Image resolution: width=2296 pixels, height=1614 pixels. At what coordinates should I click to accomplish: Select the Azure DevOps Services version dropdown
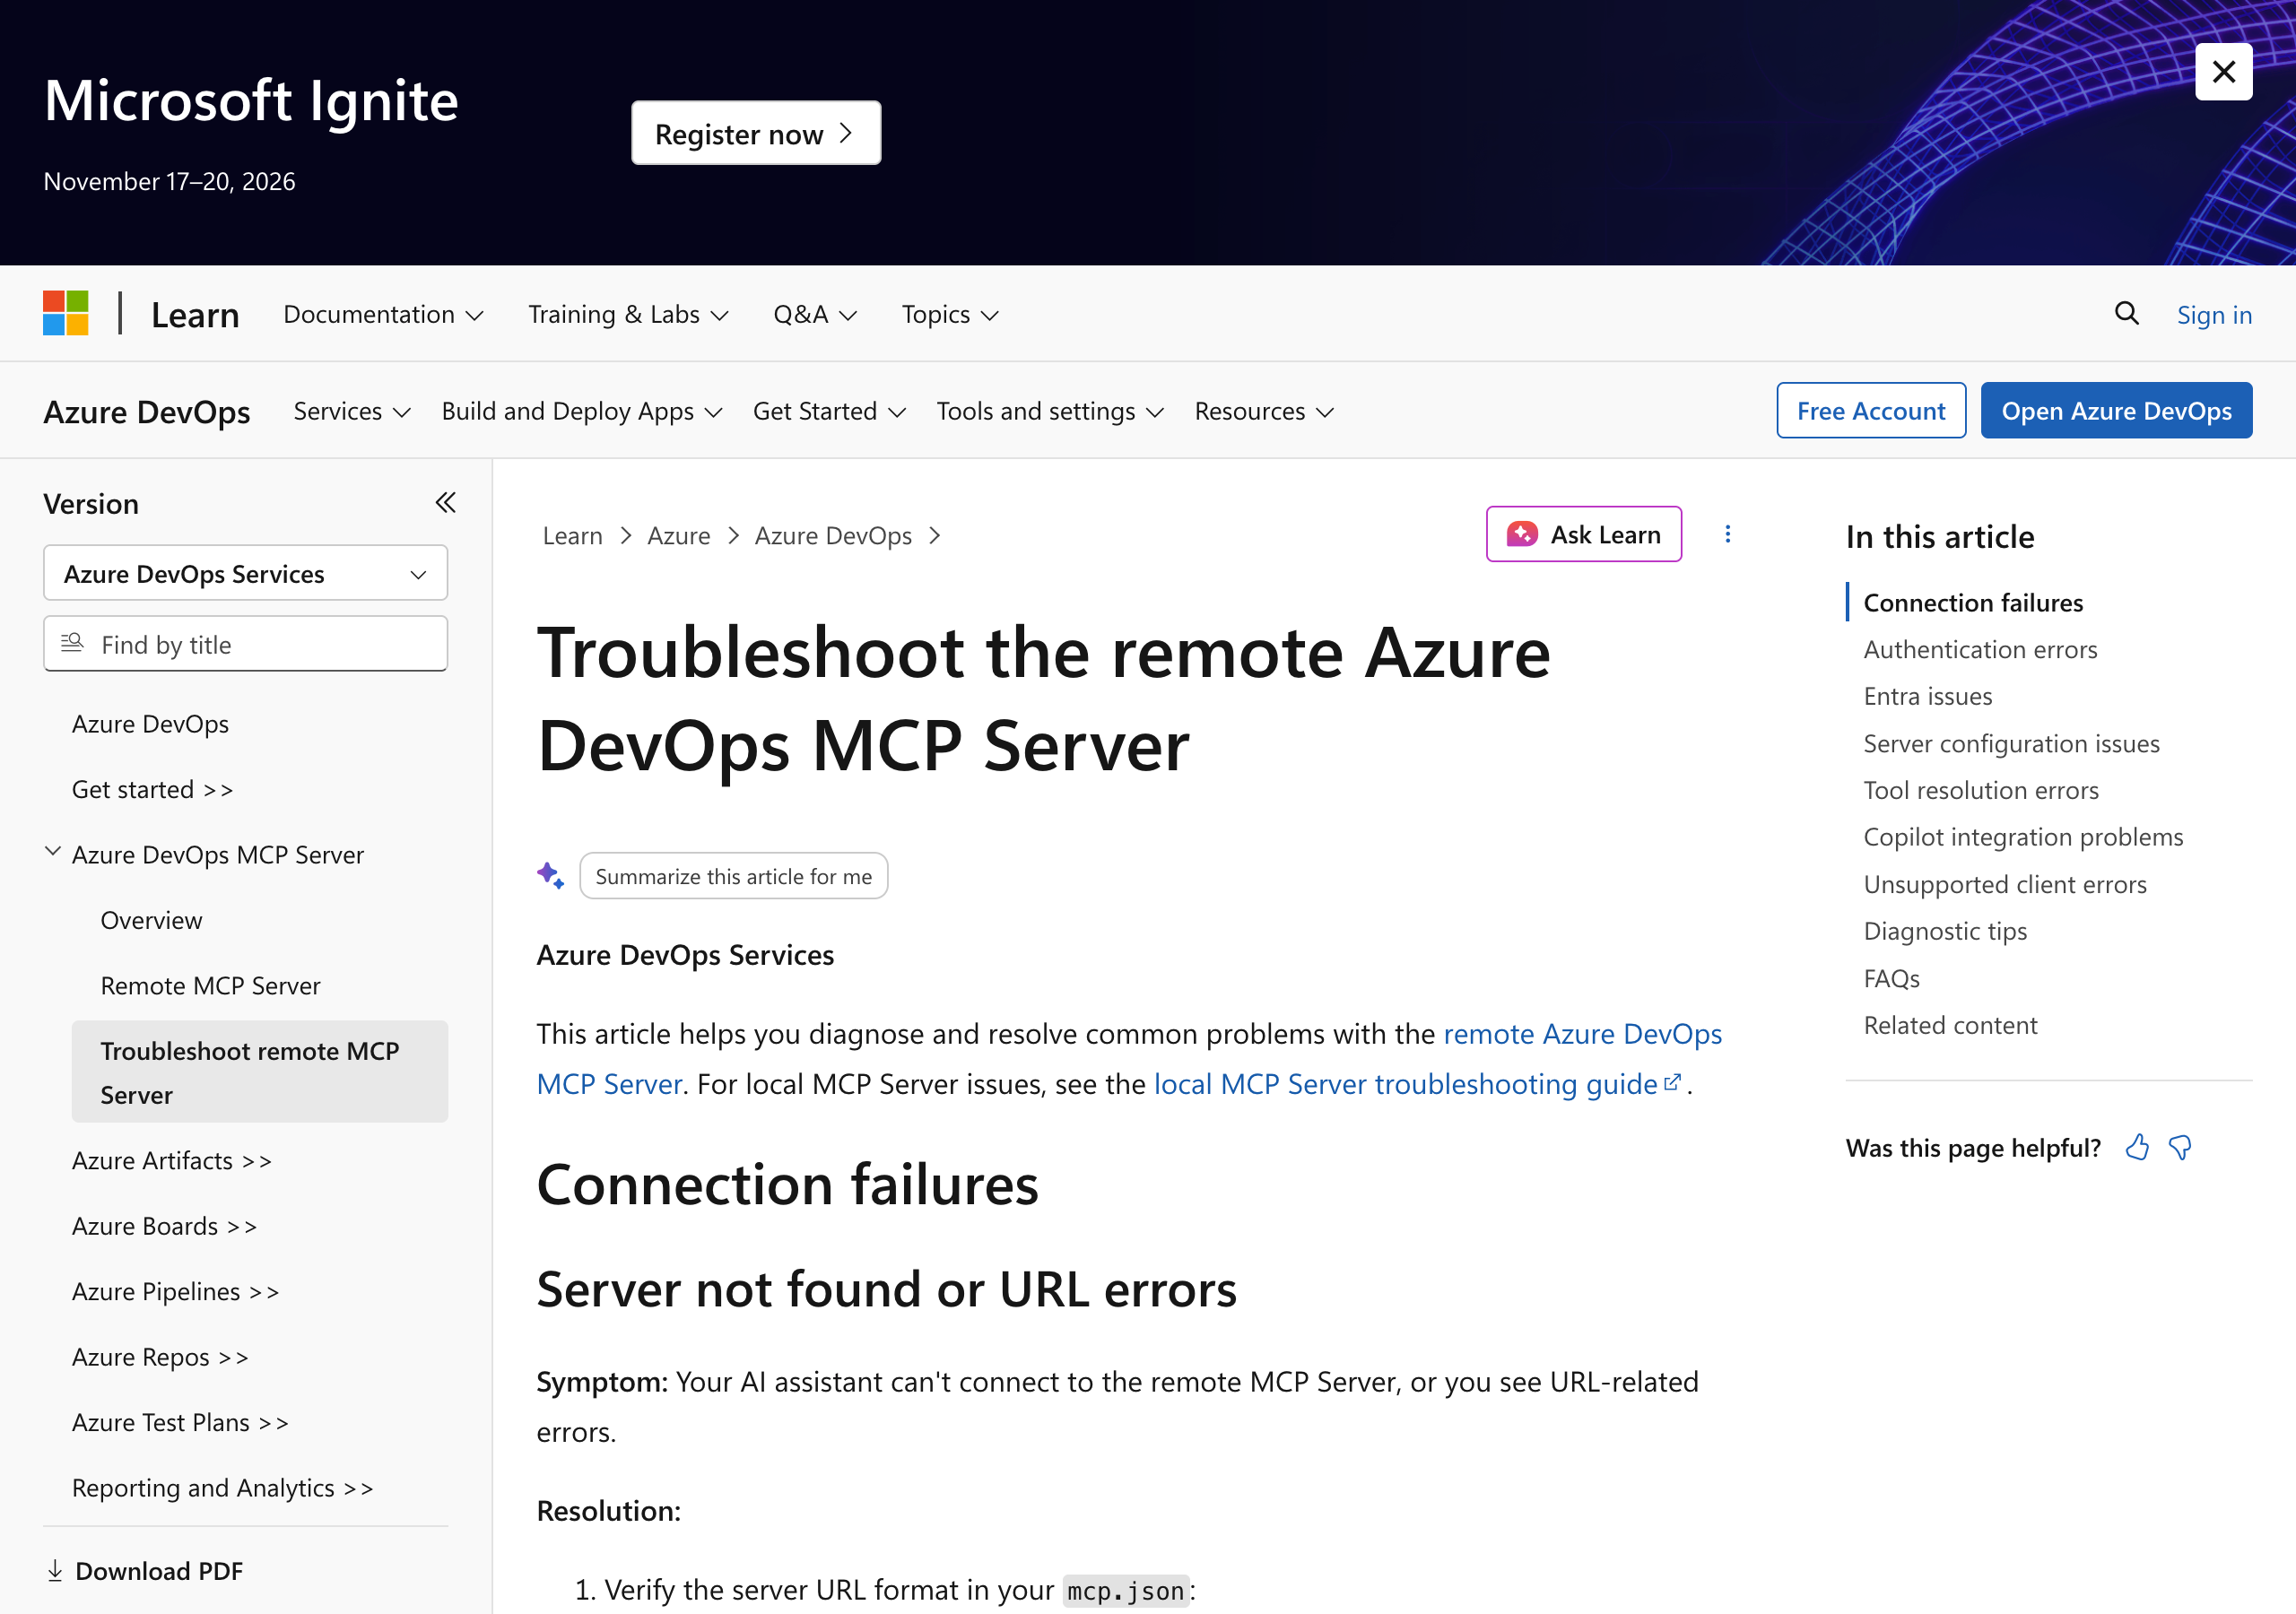click(245, 573)
